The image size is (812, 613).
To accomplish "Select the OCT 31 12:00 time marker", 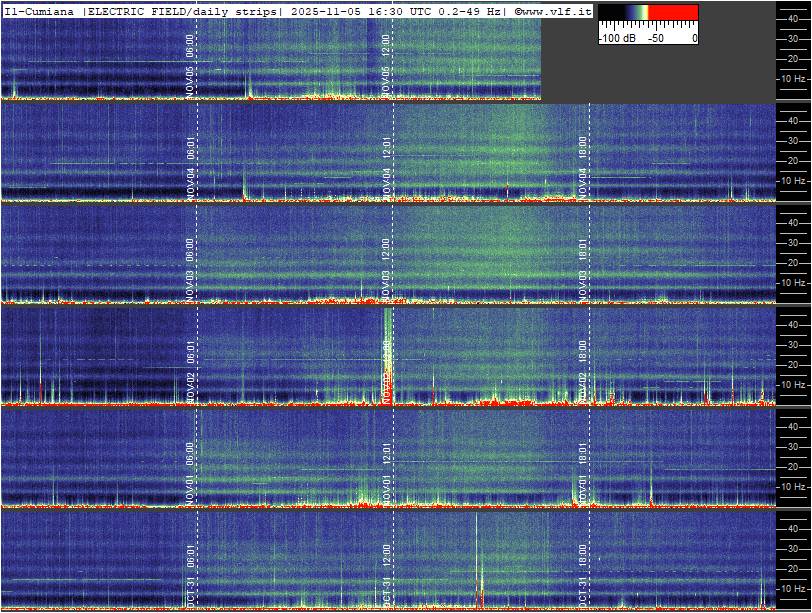I will (x=387, y=572).
